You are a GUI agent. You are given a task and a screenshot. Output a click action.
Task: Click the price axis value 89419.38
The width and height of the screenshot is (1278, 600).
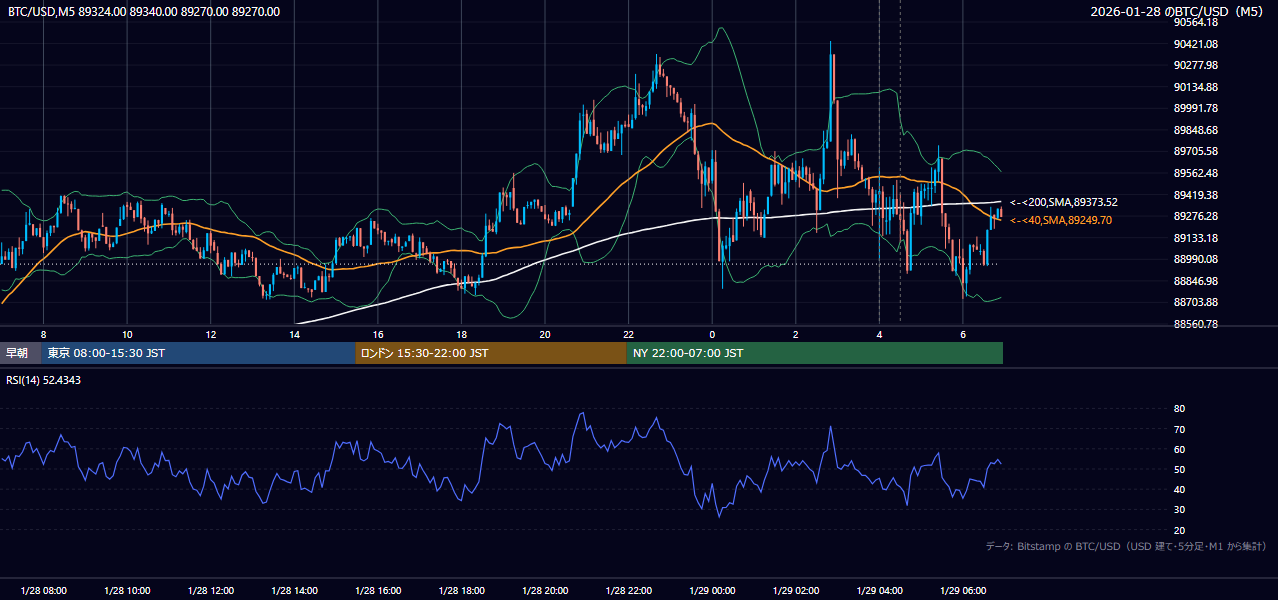tap(1196, 195)
